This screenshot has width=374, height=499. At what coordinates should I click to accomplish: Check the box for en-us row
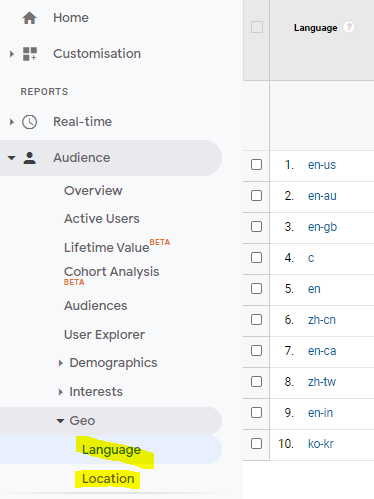point(256,165)
